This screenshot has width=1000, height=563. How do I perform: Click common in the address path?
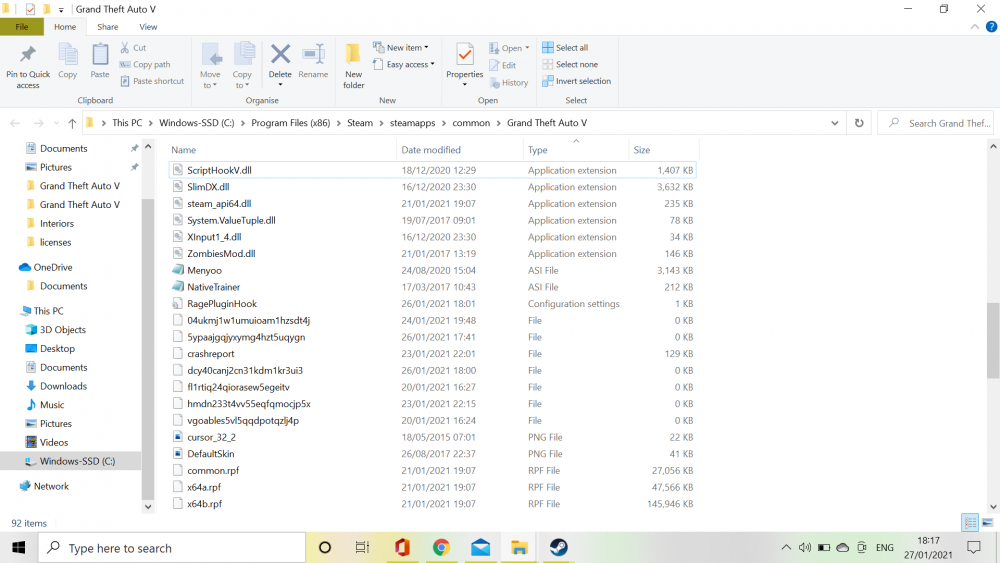coord(471,123)
